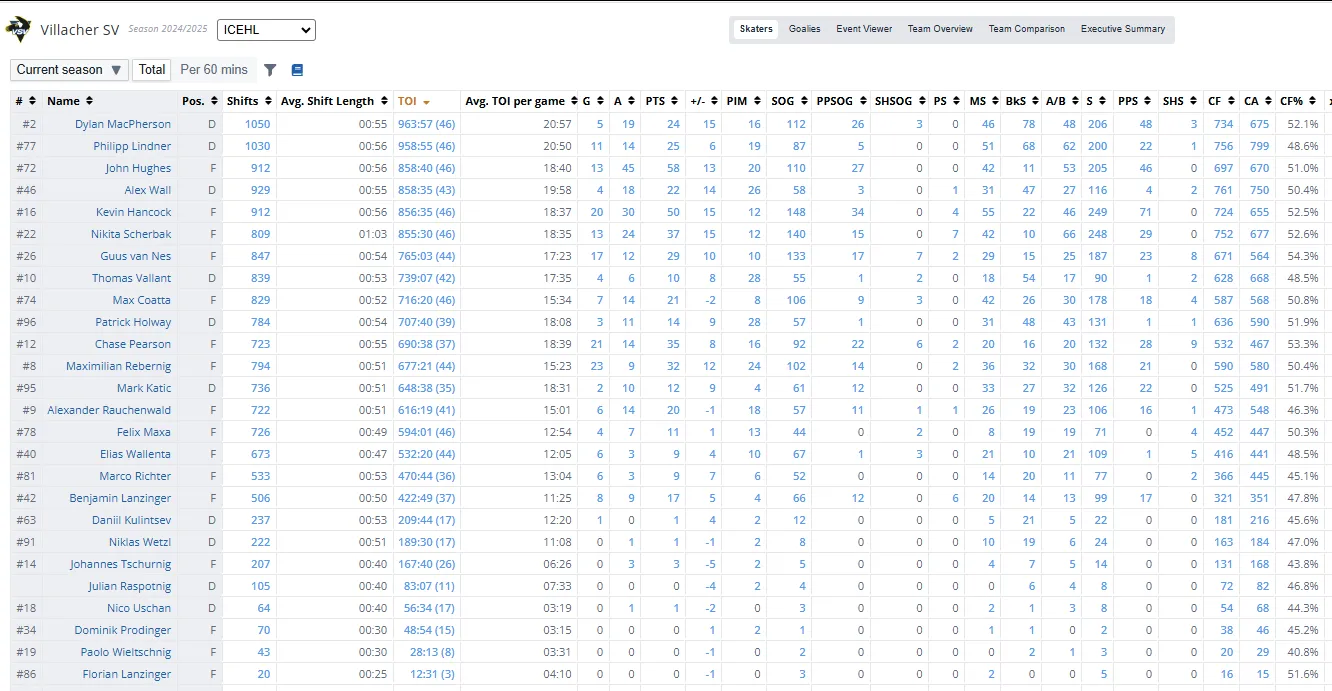
Task: Click the TOI descending sort arrow
Action: pyautogui.click(x=426, y=102)
